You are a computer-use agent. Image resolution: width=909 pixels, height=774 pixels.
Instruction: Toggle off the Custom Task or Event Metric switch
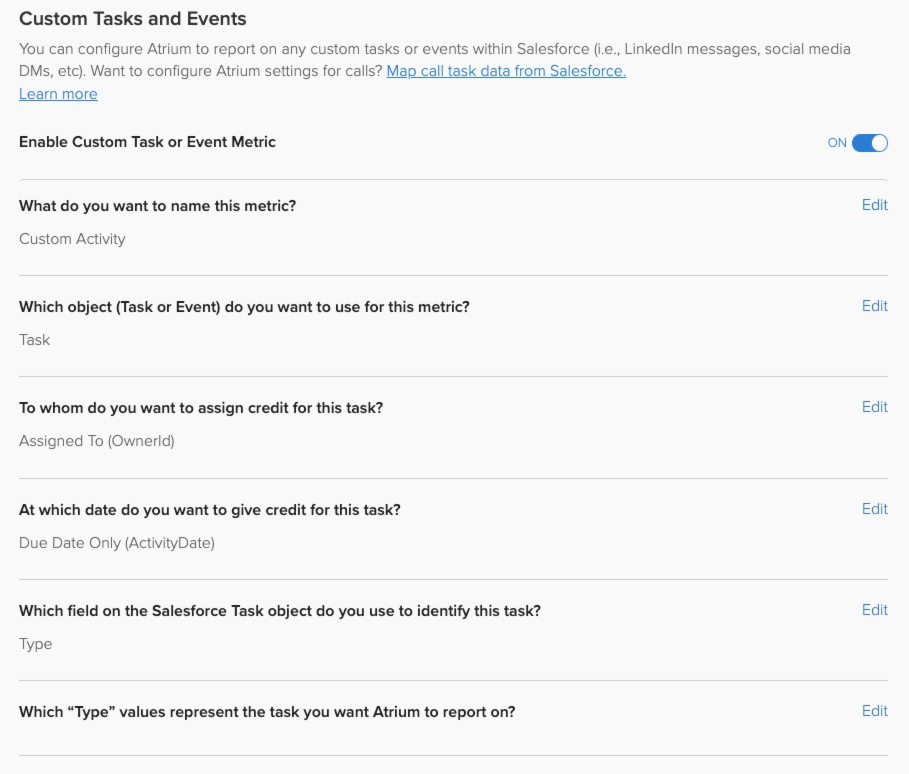pos(870,143)
